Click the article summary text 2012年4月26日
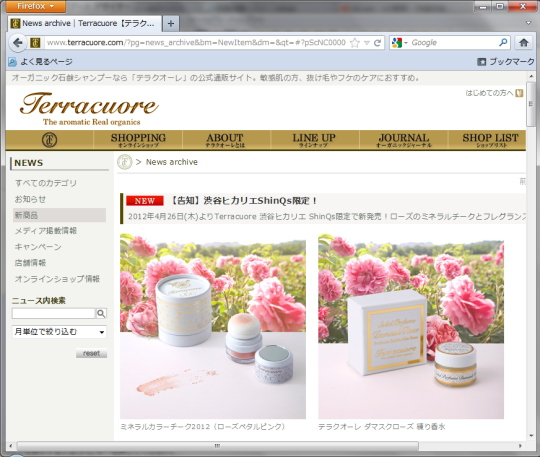 [326, 216]
